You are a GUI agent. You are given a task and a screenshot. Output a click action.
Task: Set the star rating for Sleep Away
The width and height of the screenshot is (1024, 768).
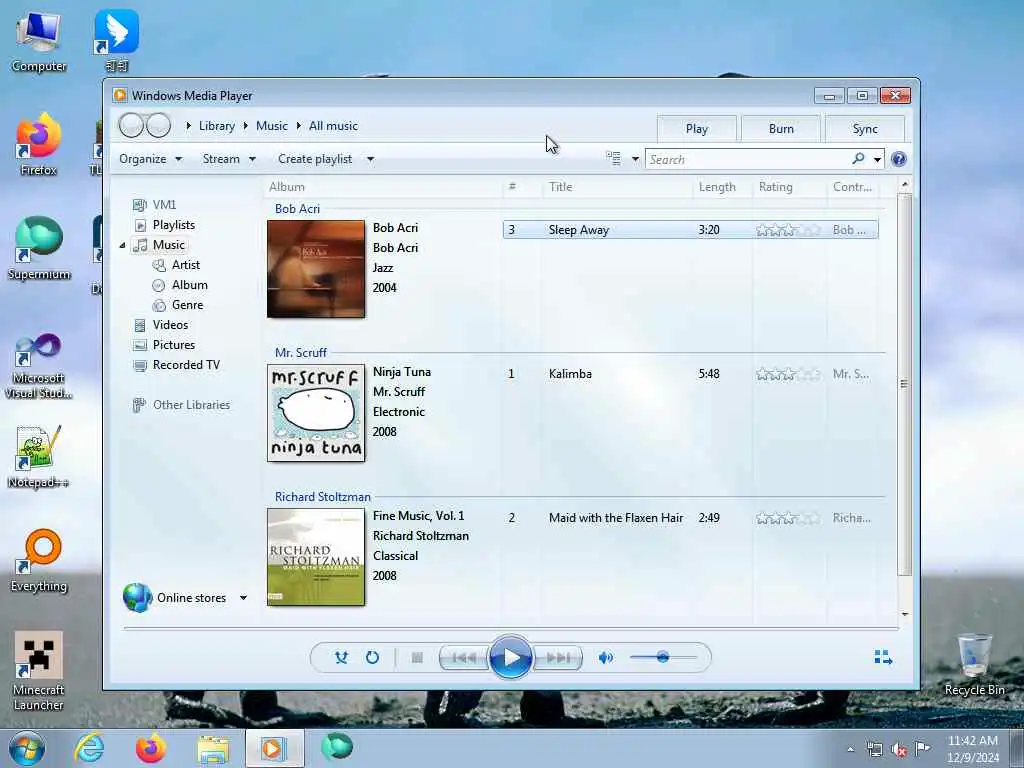[788, 230]
